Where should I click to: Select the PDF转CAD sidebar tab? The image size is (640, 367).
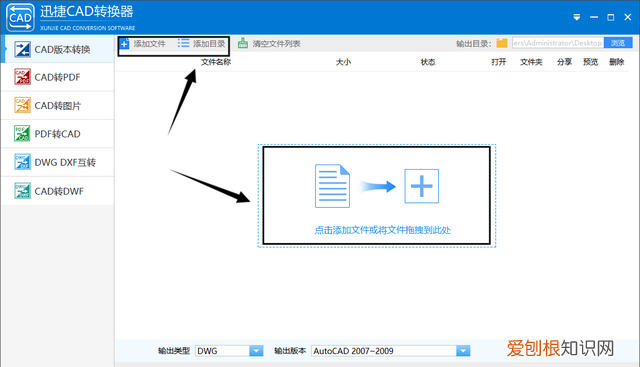pyautogui.click(x=58, y=134)
